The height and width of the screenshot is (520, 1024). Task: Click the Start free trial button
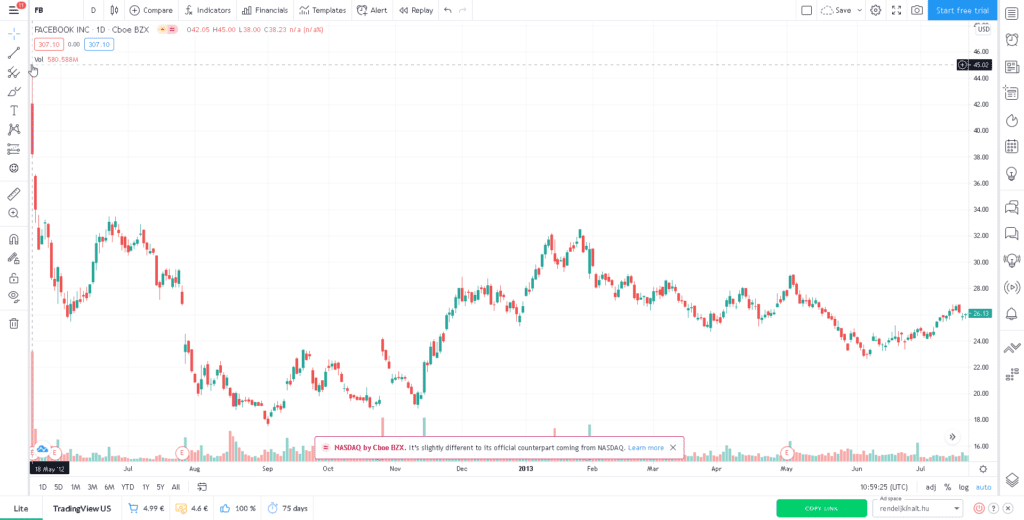pyautogui.click(x=962, y=10)
